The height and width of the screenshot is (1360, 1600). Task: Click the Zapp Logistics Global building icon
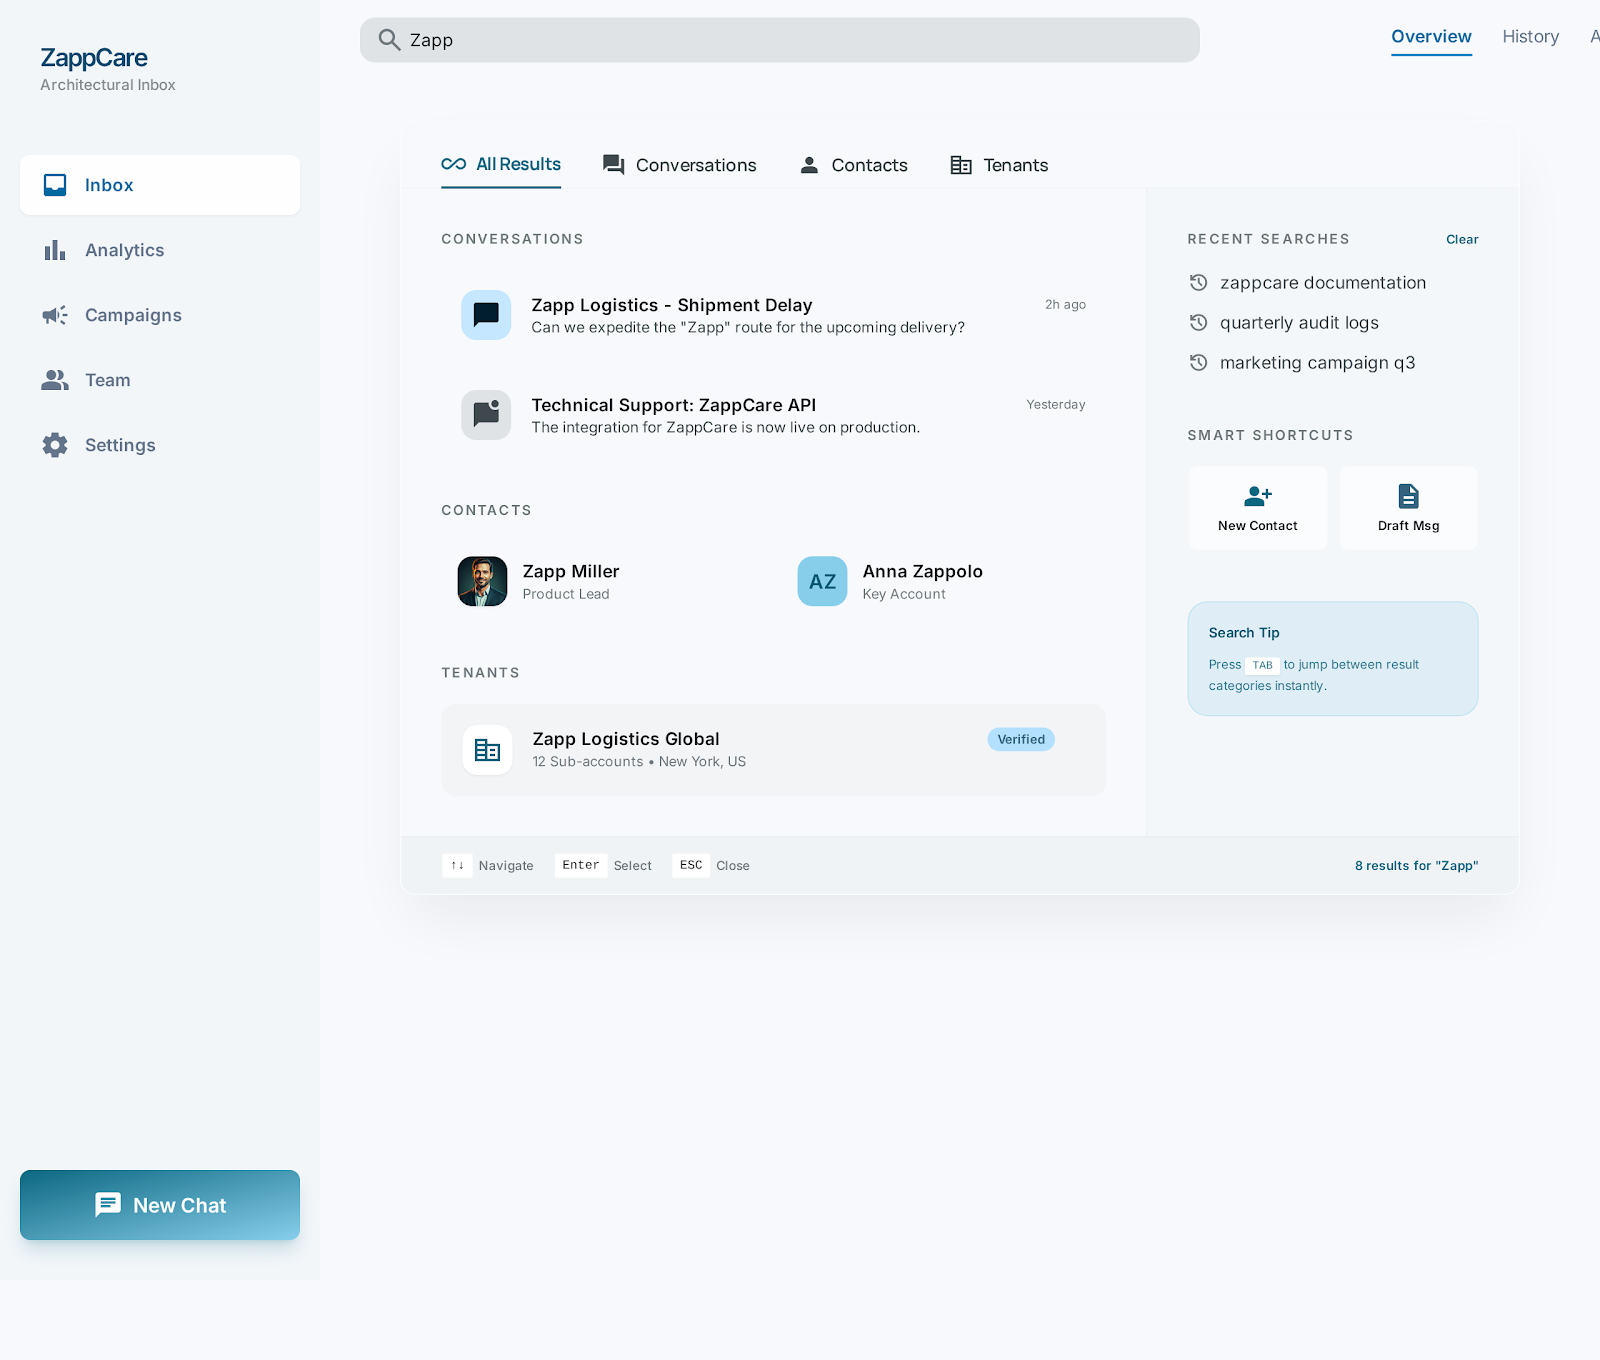(487, 750)
